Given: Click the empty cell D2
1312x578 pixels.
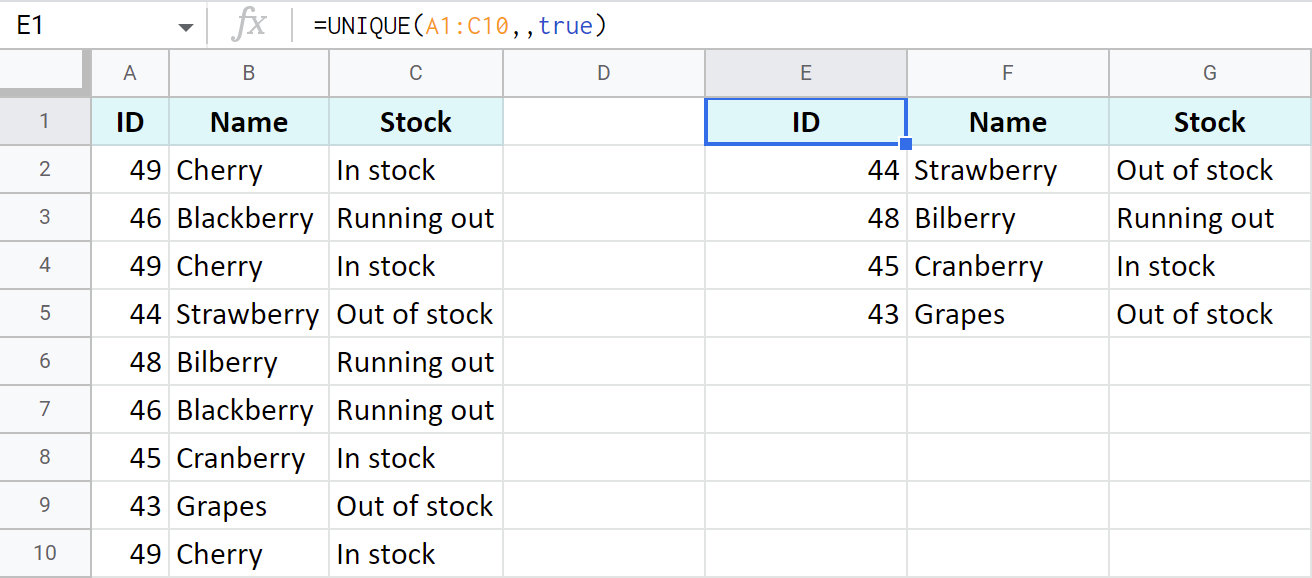Looking at the screenshot, I should 603,169.
